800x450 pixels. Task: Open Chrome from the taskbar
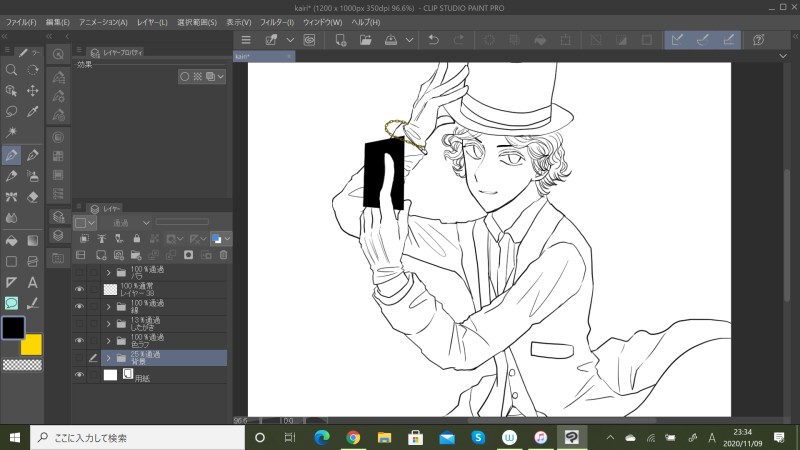coord(353,438)
